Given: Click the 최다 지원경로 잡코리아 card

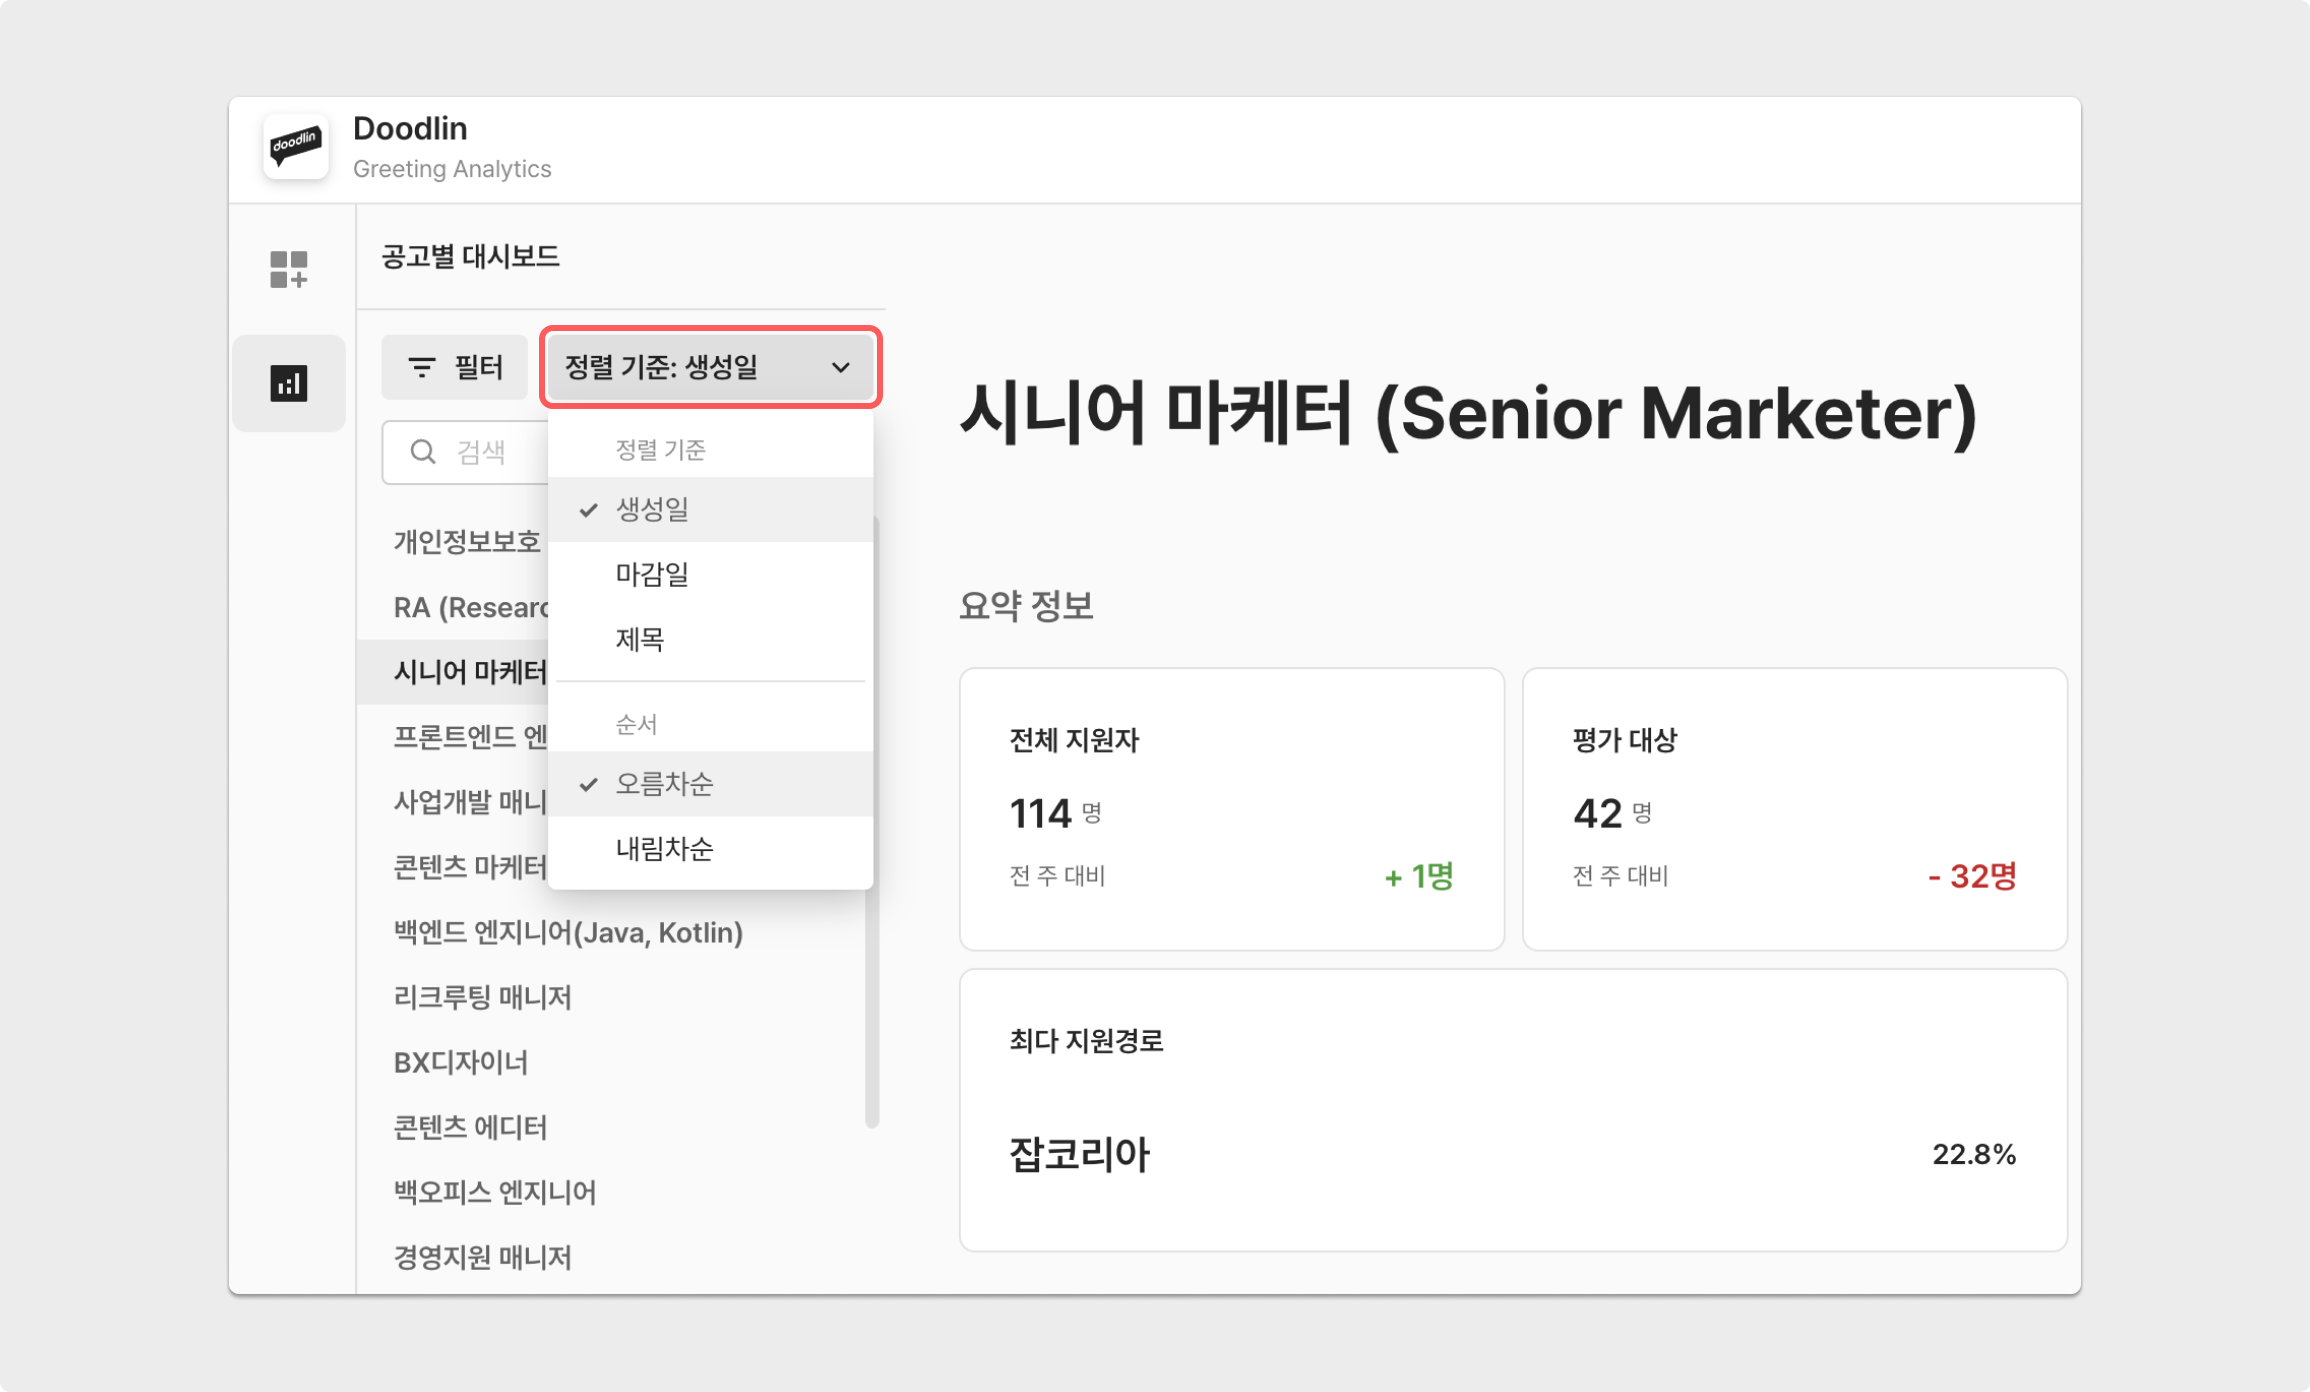Looking at the screenshot, I should pos(1512,1110).
